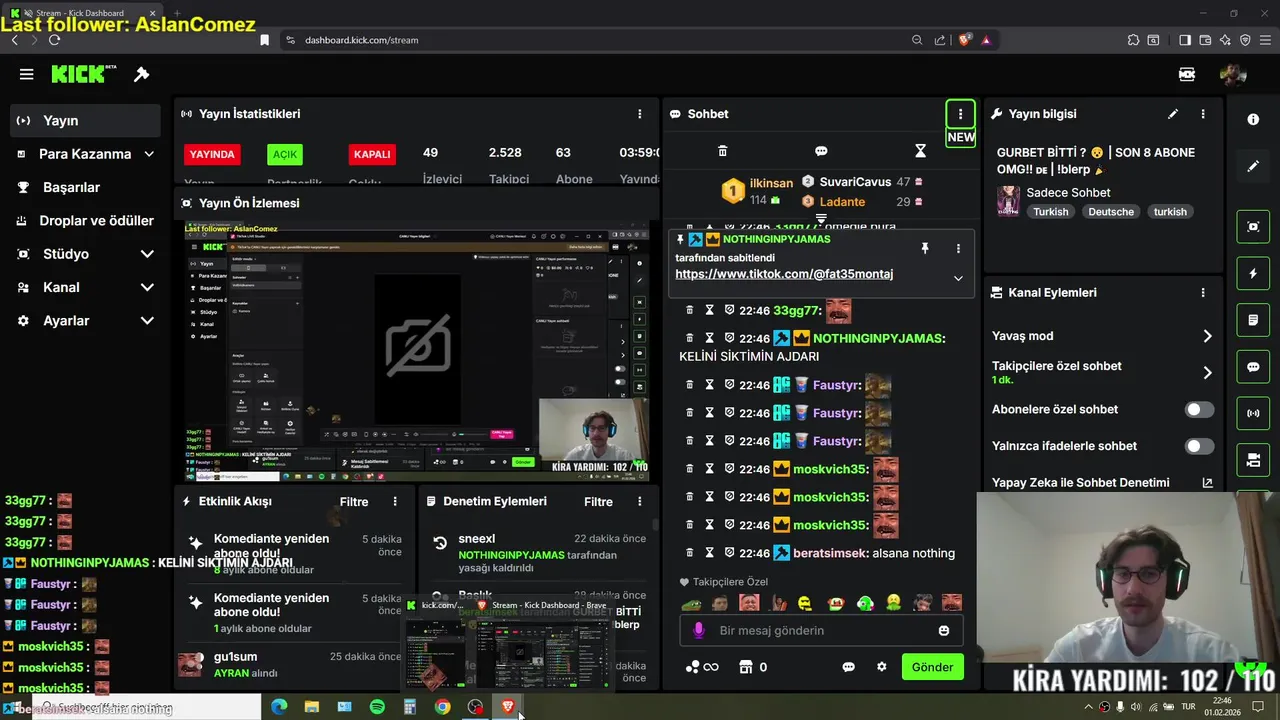Click the hourglass icon under Sohbet header
Viewport: 1280px width, 720px height.
click(921, 151)
